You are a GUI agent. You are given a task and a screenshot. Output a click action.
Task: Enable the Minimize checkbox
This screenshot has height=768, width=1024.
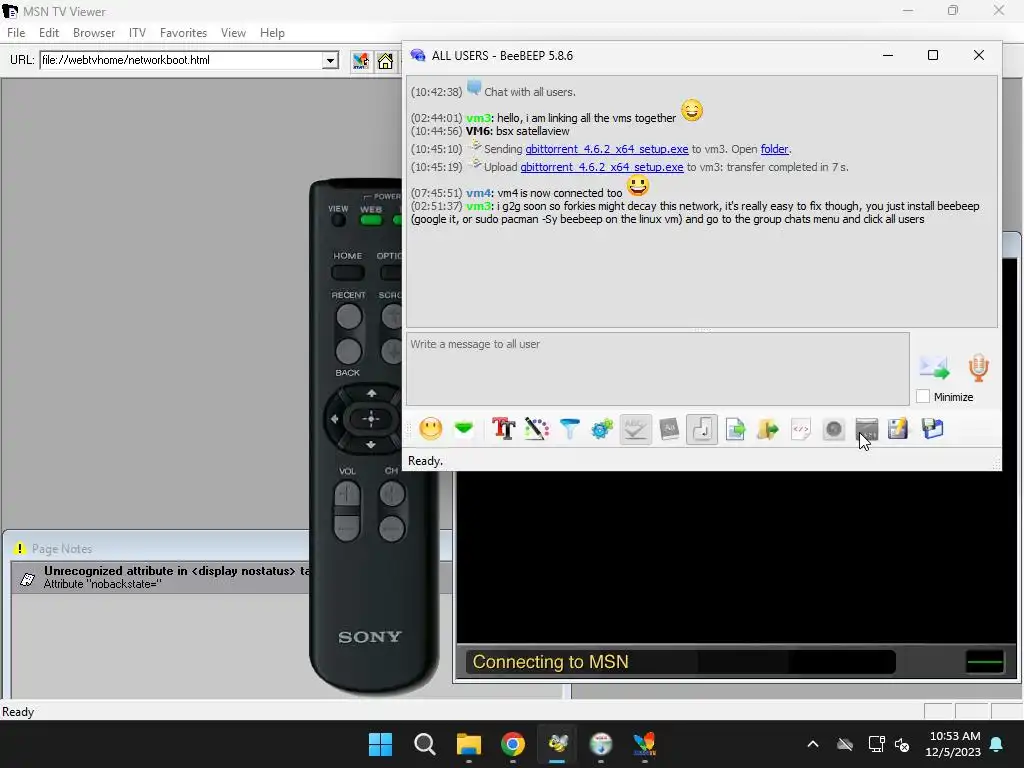923,396
